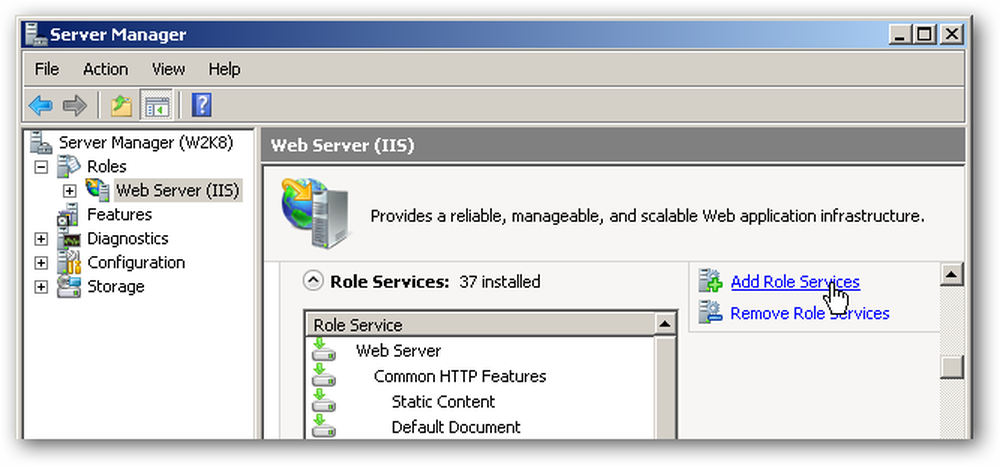
Task: Click the details pane scrollbar up arrow
Action: (952, 275)
